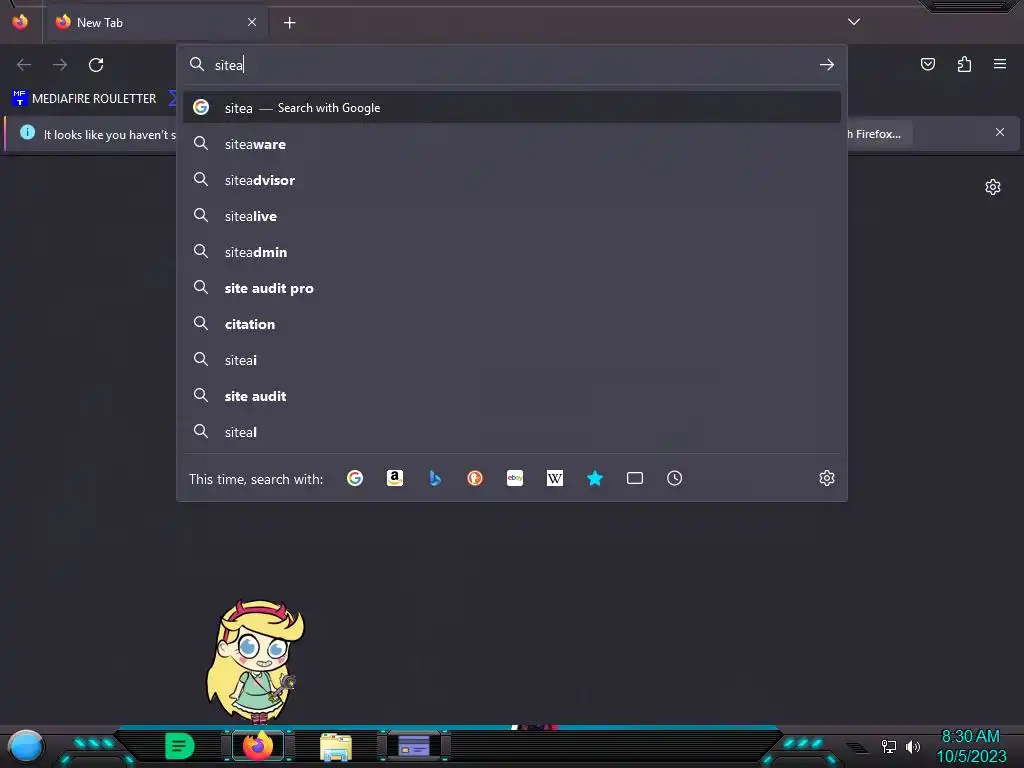Search history using the clock icon

pyautogui.click(x=675, y=479)
